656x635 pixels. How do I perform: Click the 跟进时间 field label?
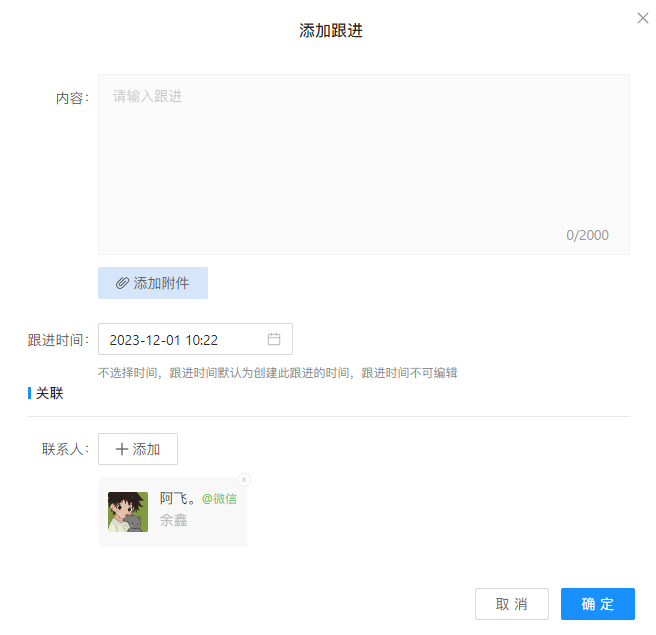pos(58,340)
